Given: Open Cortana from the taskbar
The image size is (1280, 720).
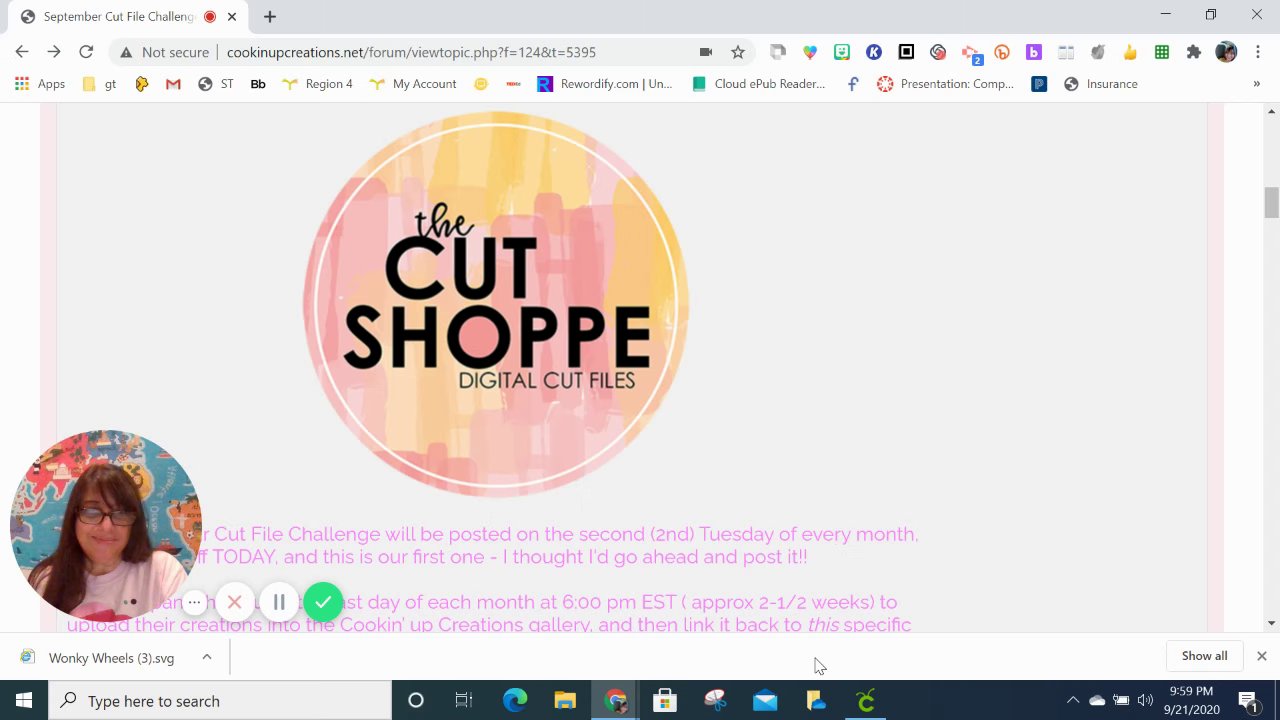Looking at the screenshot, I should point(416,700).
